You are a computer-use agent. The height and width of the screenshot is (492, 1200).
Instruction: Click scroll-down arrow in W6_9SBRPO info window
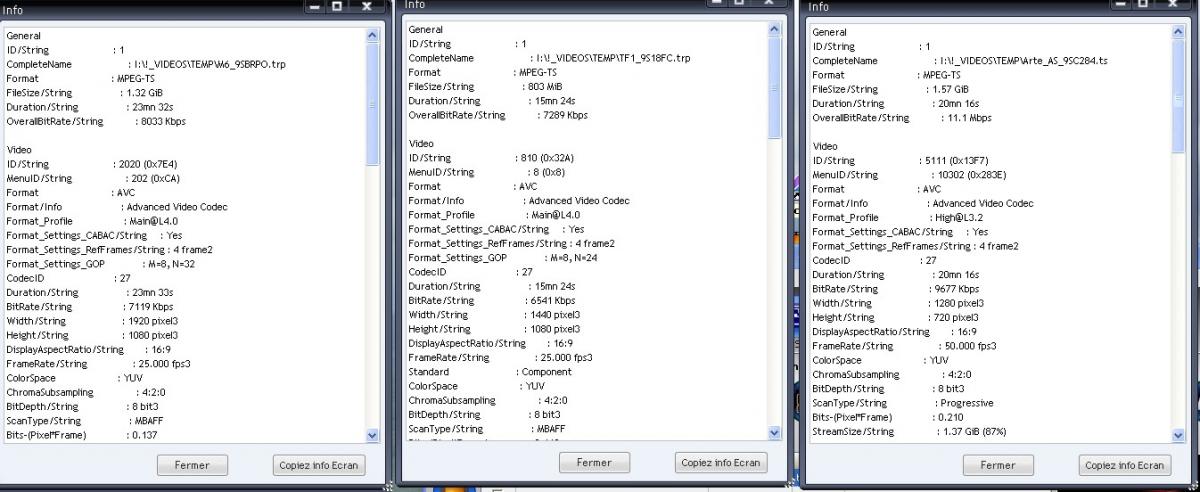coord(374,435)
